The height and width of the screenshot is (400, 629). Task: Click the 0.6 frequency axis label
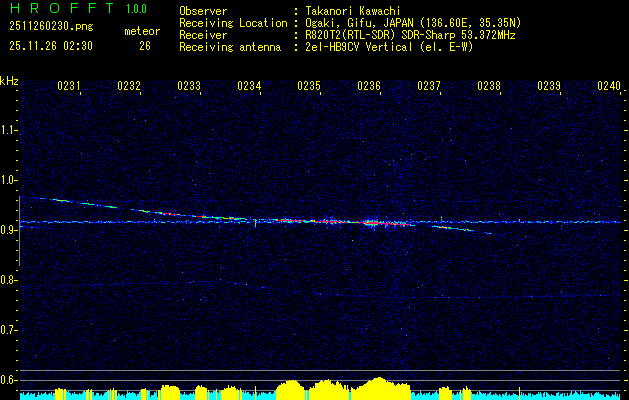point(9,380)
